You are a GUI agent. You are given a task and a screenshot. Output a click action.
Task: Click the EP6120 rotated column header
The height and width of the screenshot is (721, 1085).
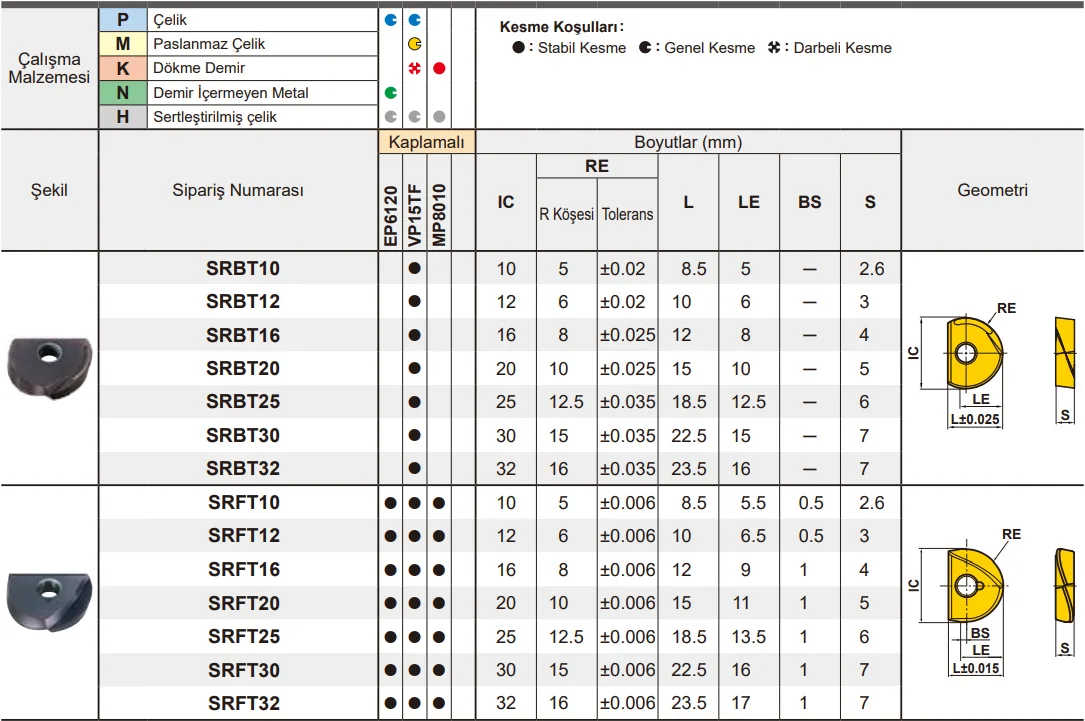point(390,214)
